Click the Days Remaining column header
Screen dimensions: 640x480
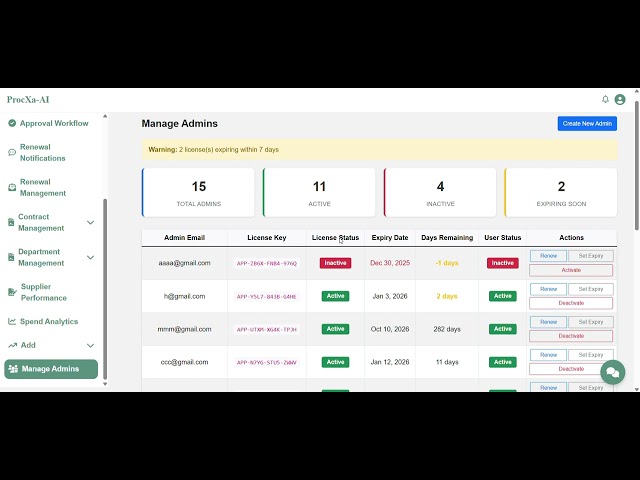pos(447,238)
